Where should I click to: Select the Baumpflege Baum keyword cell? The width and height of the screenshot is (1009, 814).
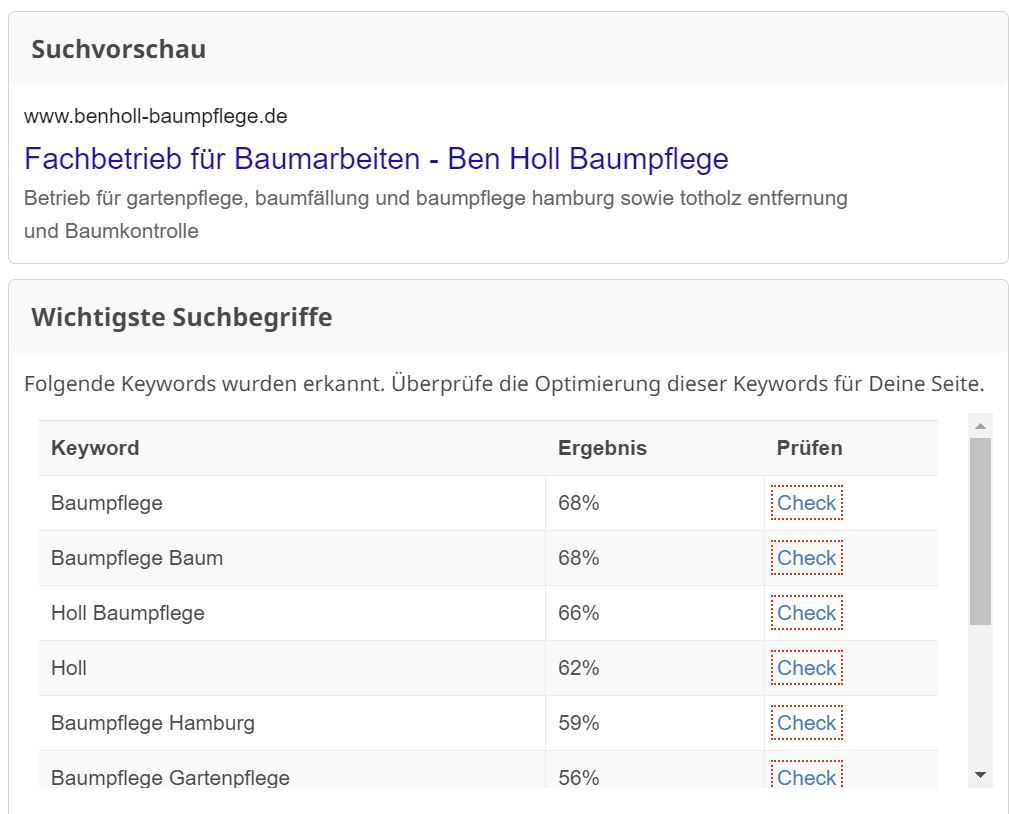coord(292,558)
